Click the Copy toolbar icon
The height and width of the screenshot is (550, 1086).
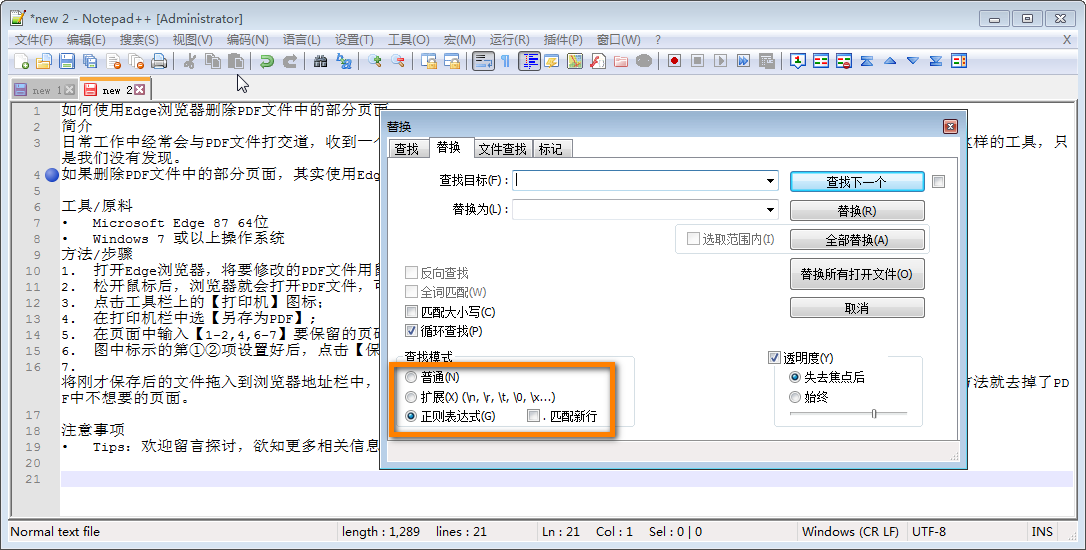(x=213, y=62)
